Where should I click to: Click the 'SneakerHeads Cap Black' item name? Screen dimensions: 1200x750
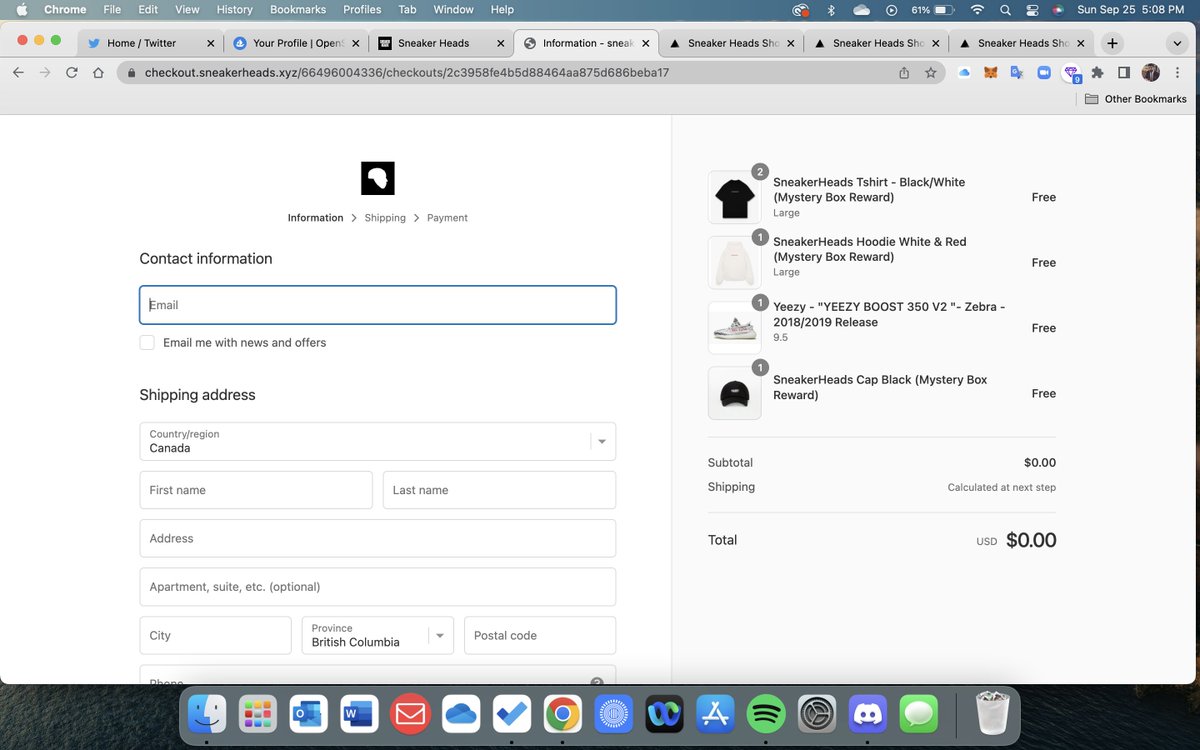[x=880, y=387]
